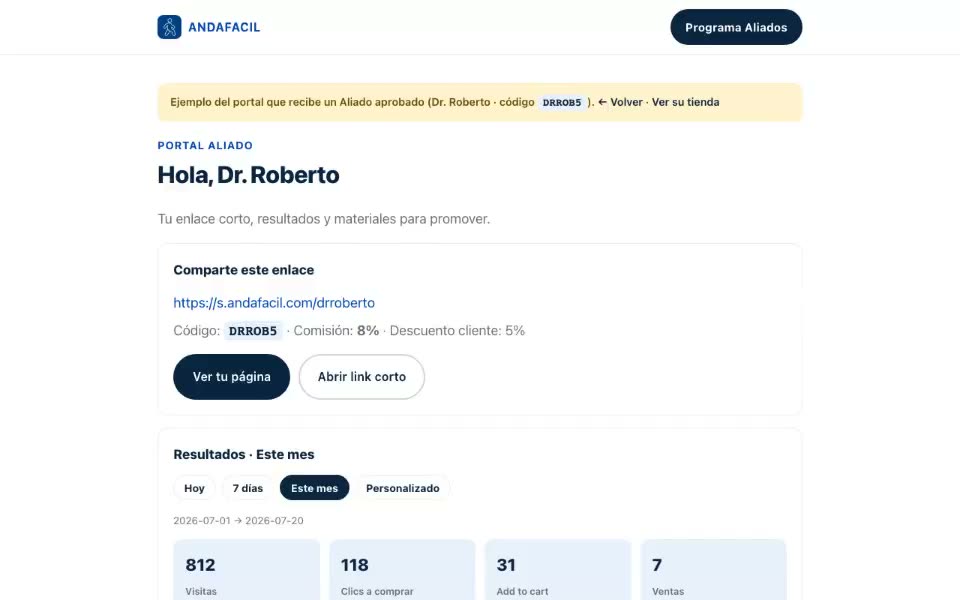Screen dimensions: 960x600
Task: Click the Andafacil walking-figure logo icon
Action: click(x=169, y=27)
